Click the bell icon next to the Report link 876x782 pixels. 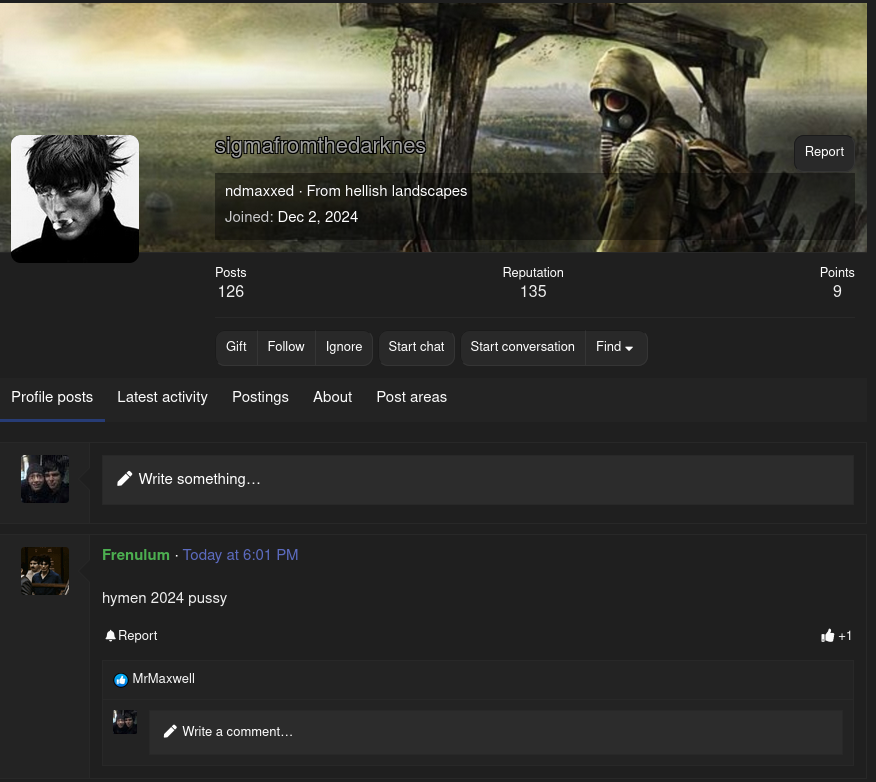[x=110, y=636]
